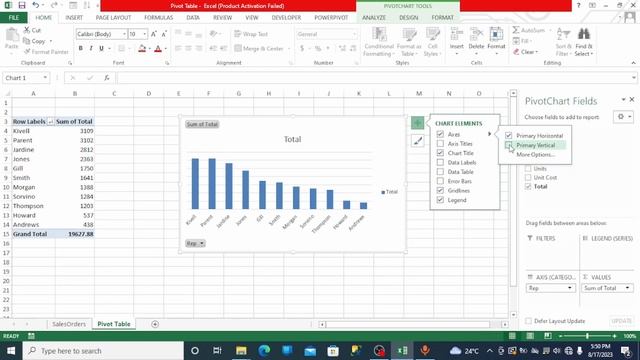Click the Save icon in quick access toolbar
This screenshot has height=360, width=640.
[x=22, y=5]
